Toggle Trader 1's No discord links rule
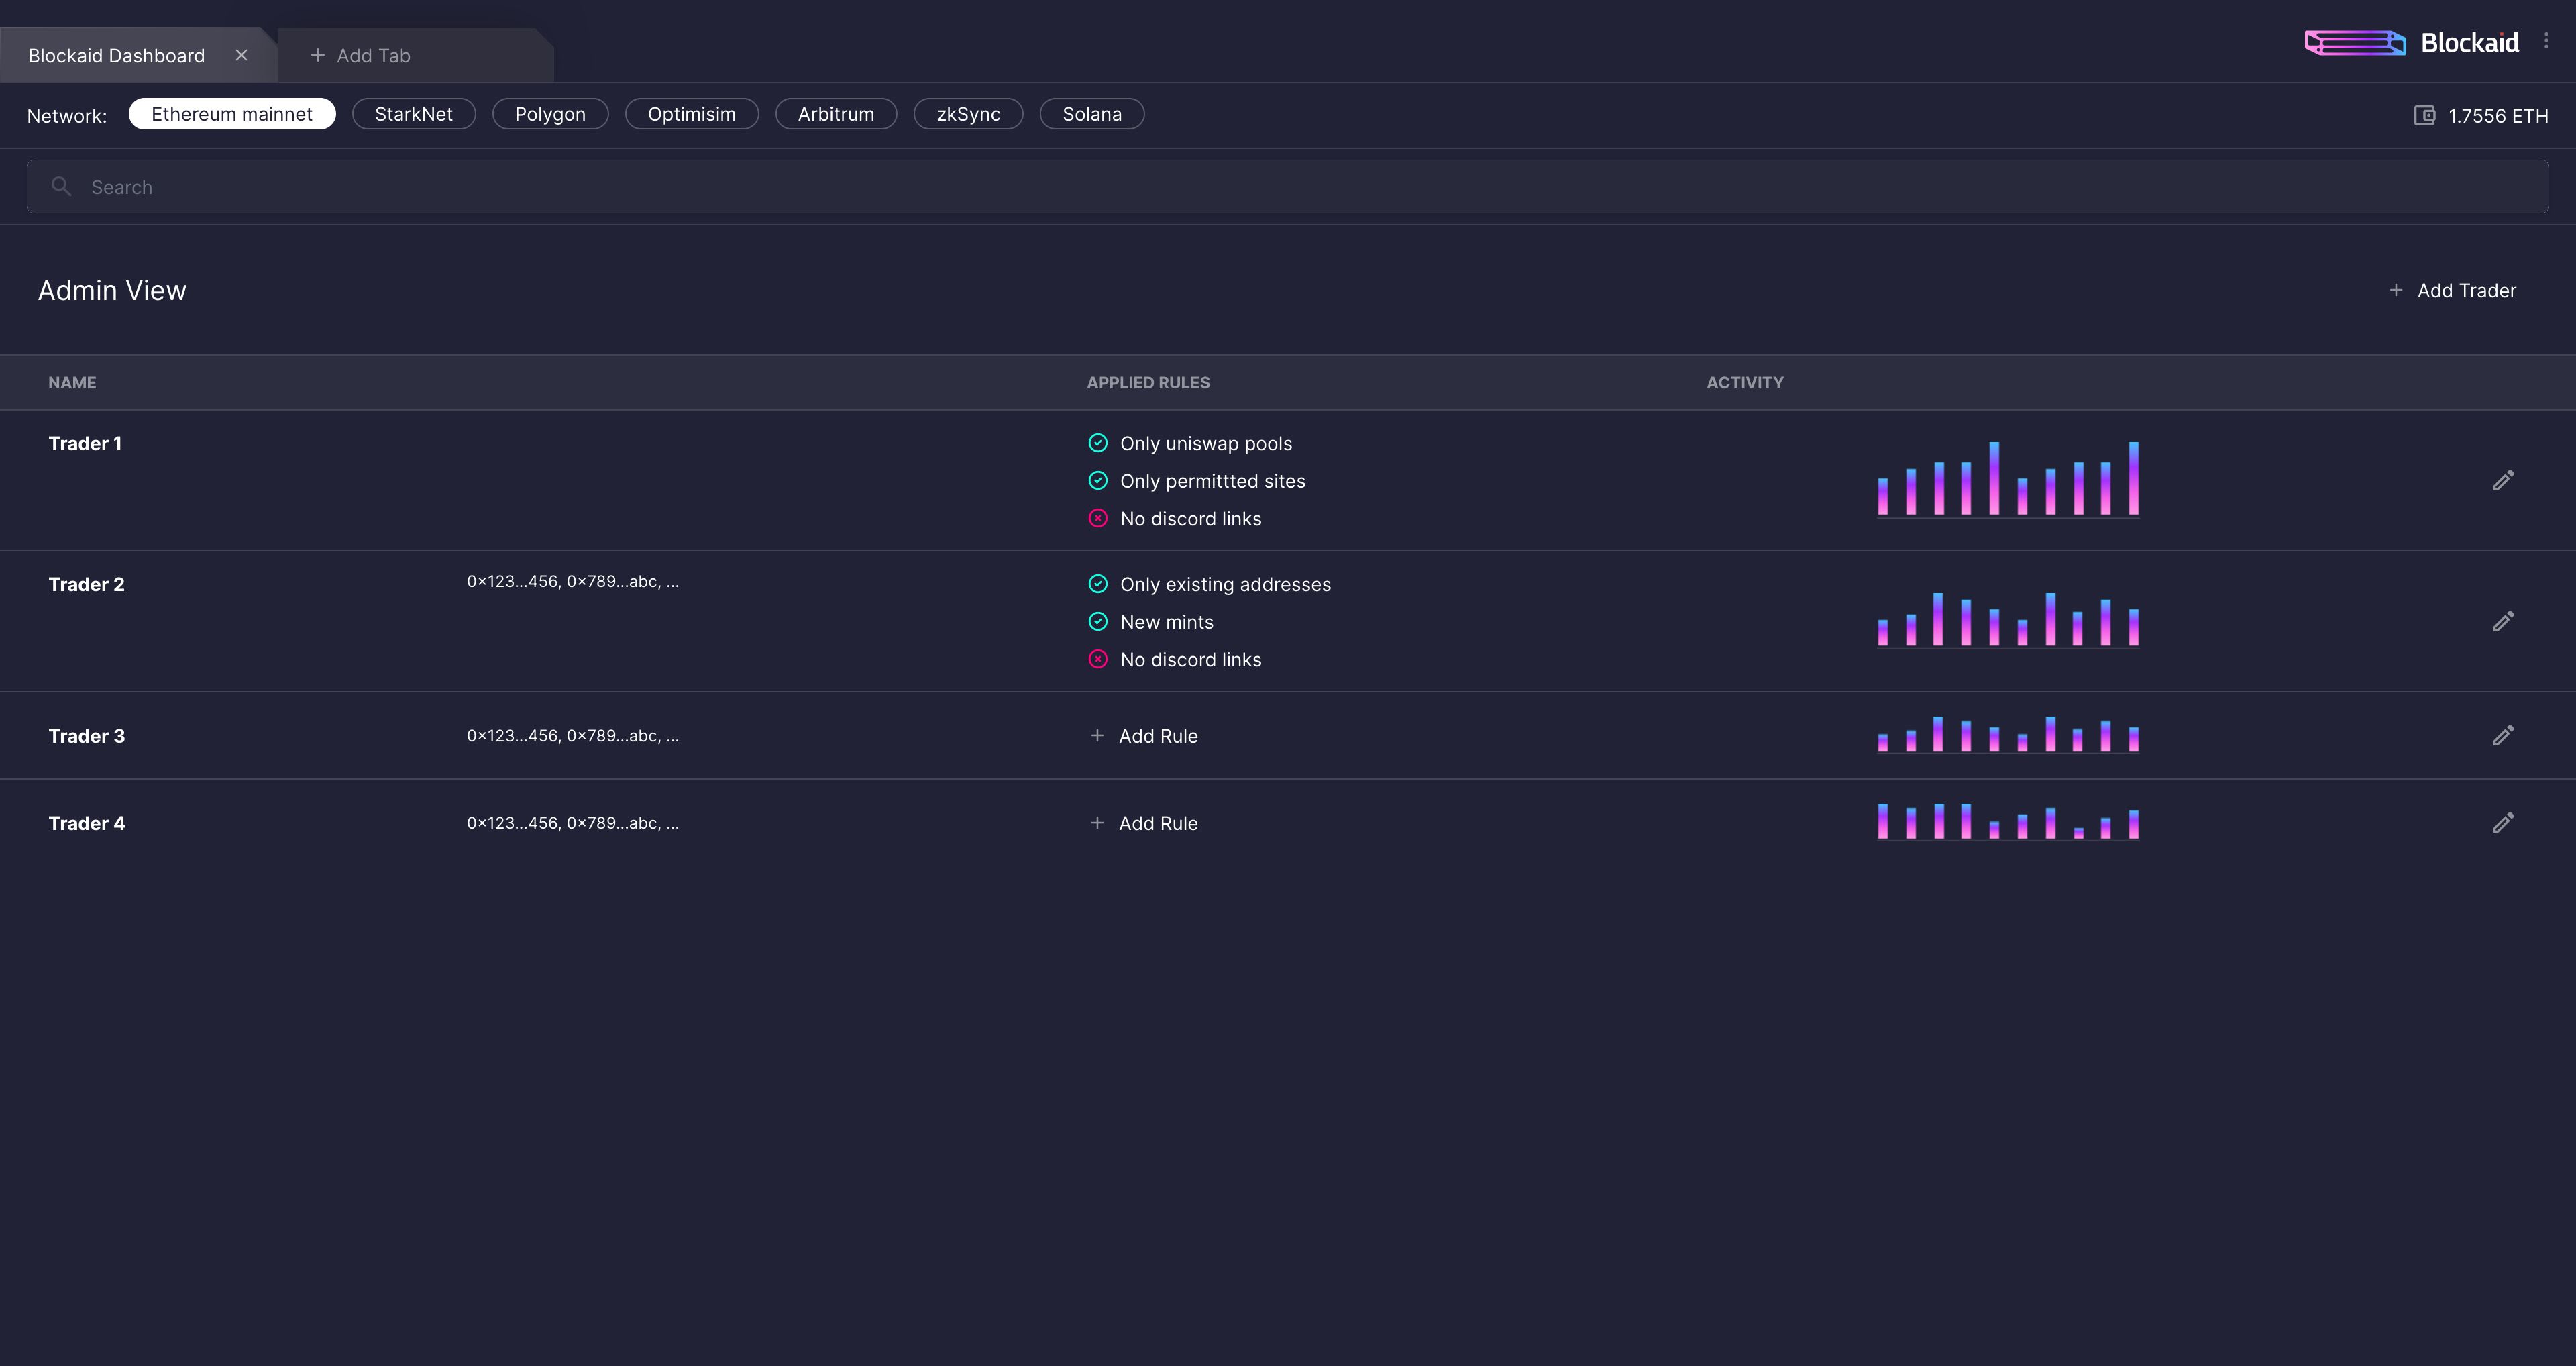The height and width of the screenshot is (1366, 2576). pyautogui.click(x=1098, y=519)
